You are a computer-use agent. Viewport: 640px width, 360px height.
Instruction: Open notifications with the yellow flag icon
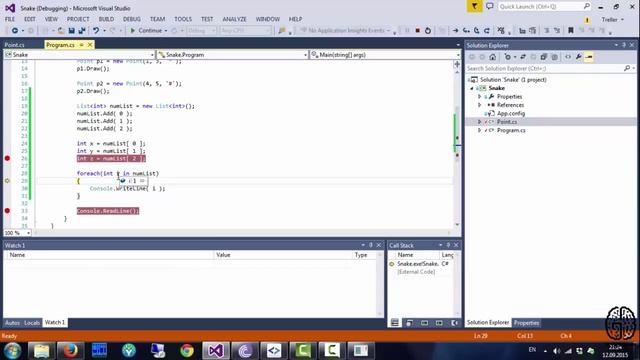[474, 7]
